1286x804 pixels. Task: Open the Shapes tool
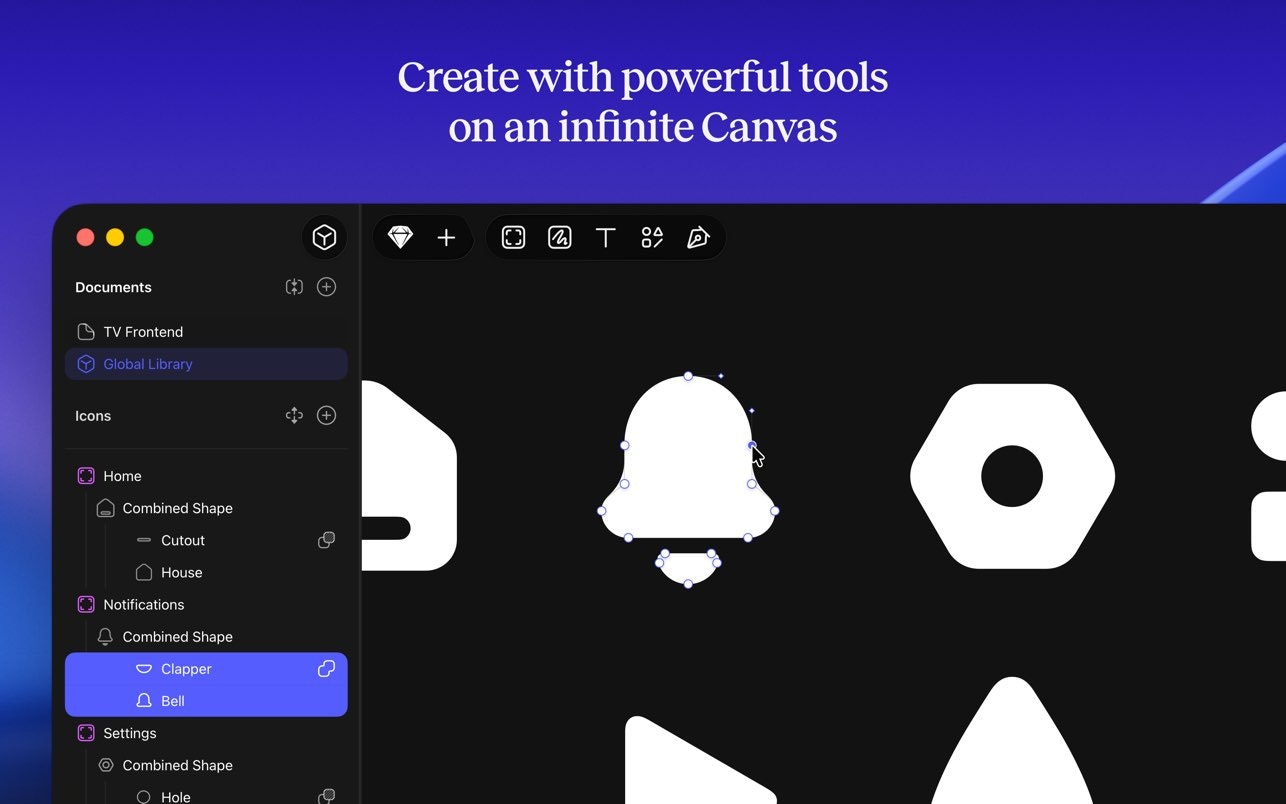tap(651, 237)
